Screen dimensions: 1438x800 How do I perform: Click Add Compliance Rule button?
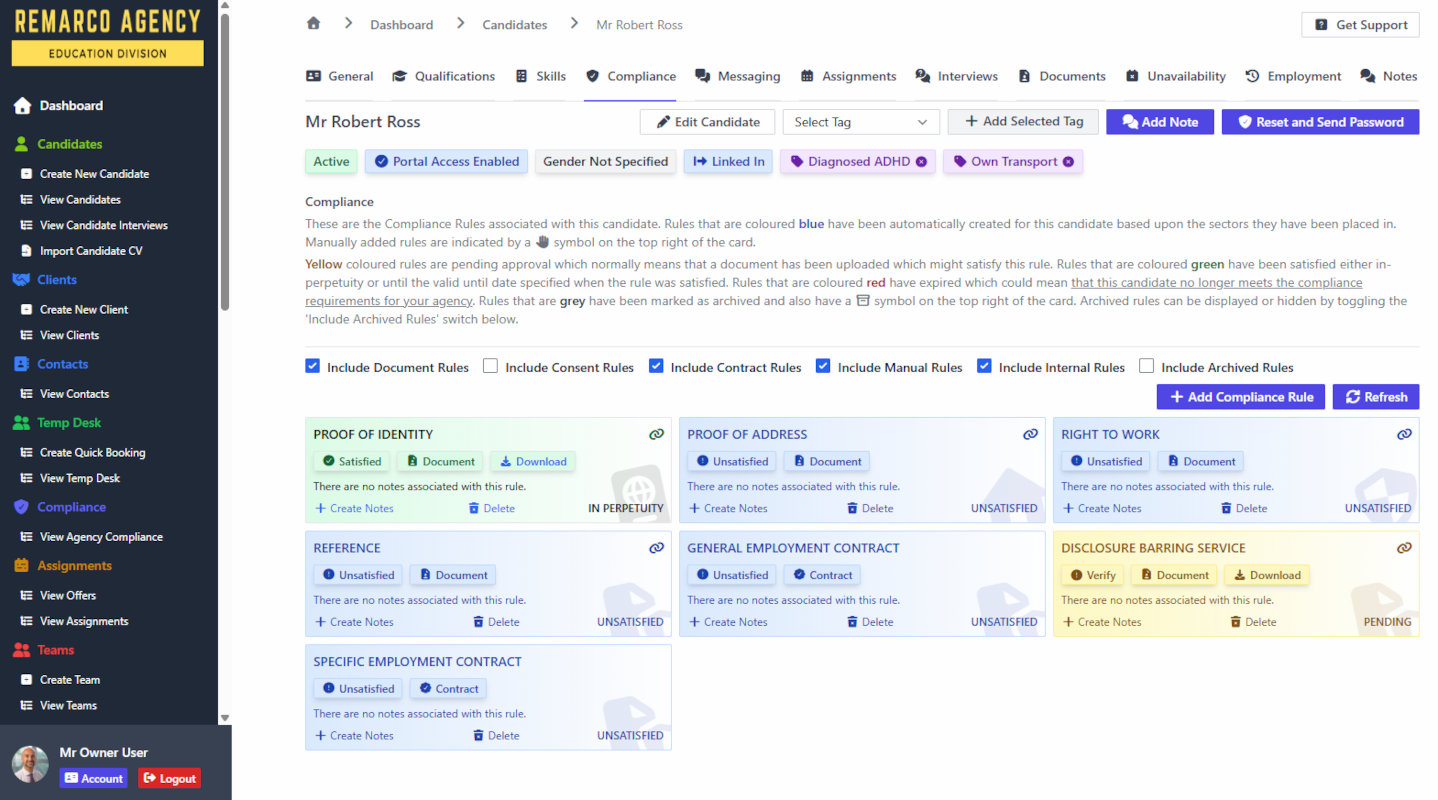[x=1241, y=397]
